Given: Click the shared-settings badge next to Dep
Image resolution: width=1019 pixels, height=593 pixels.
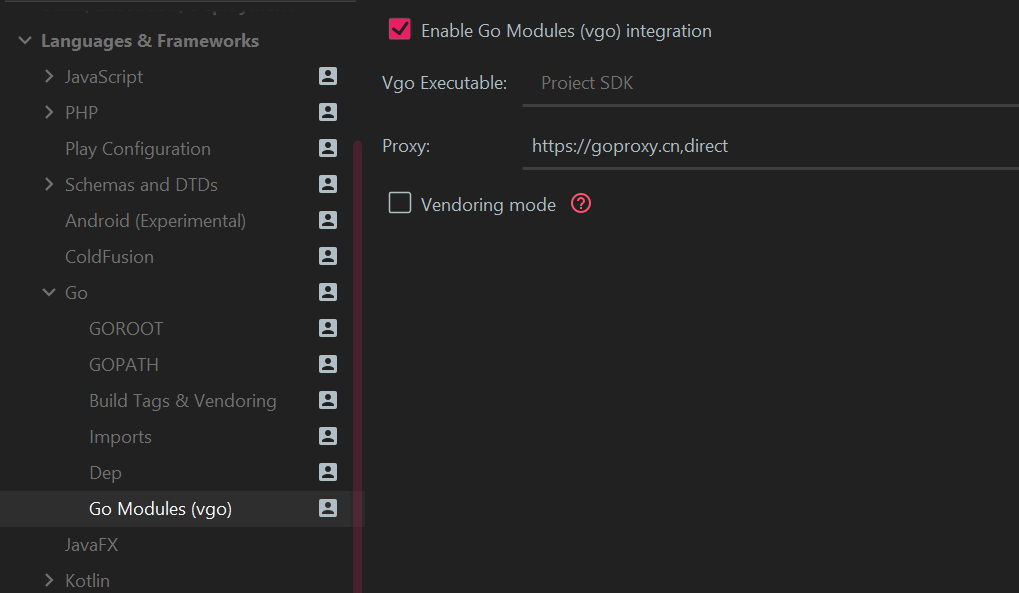Looking at the screenshot, I should point(327,472).
